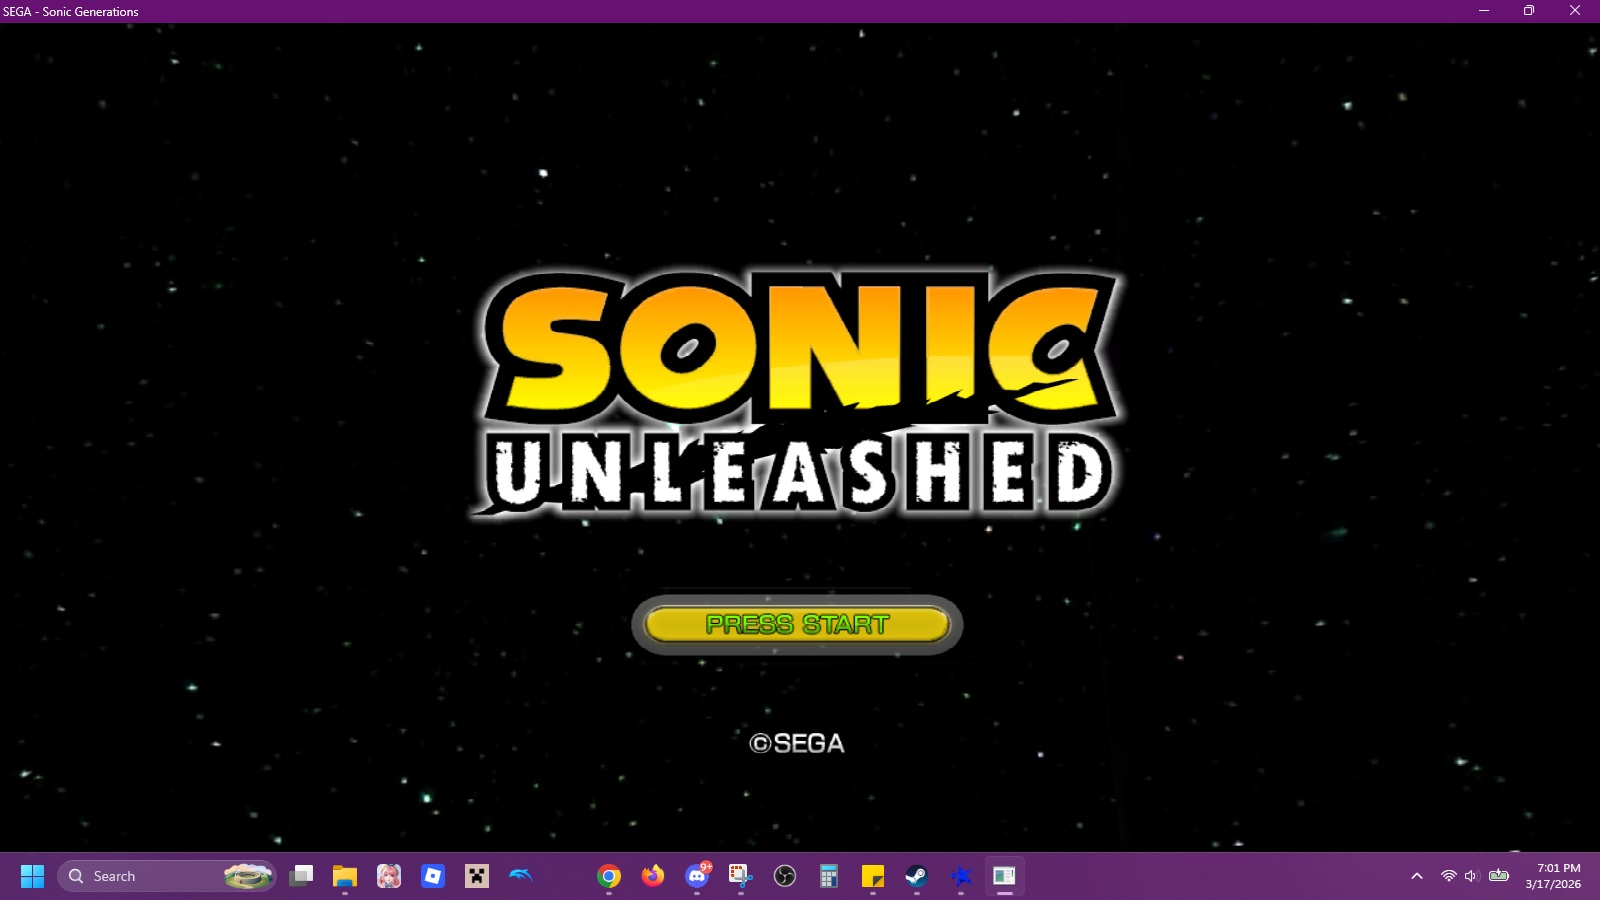Open Discord with notification badge
The height and width of the screenshot is (900, 1600).
point(697,876)
